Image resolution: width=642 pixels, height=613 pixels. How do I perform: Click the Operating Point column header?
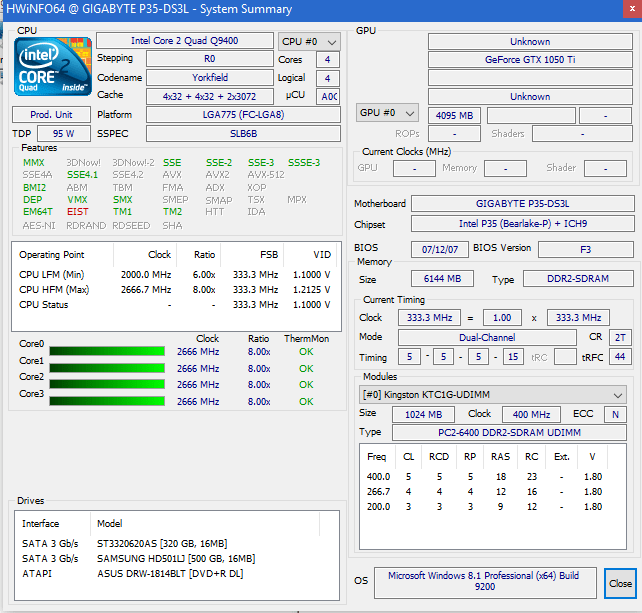coord(63,255)
